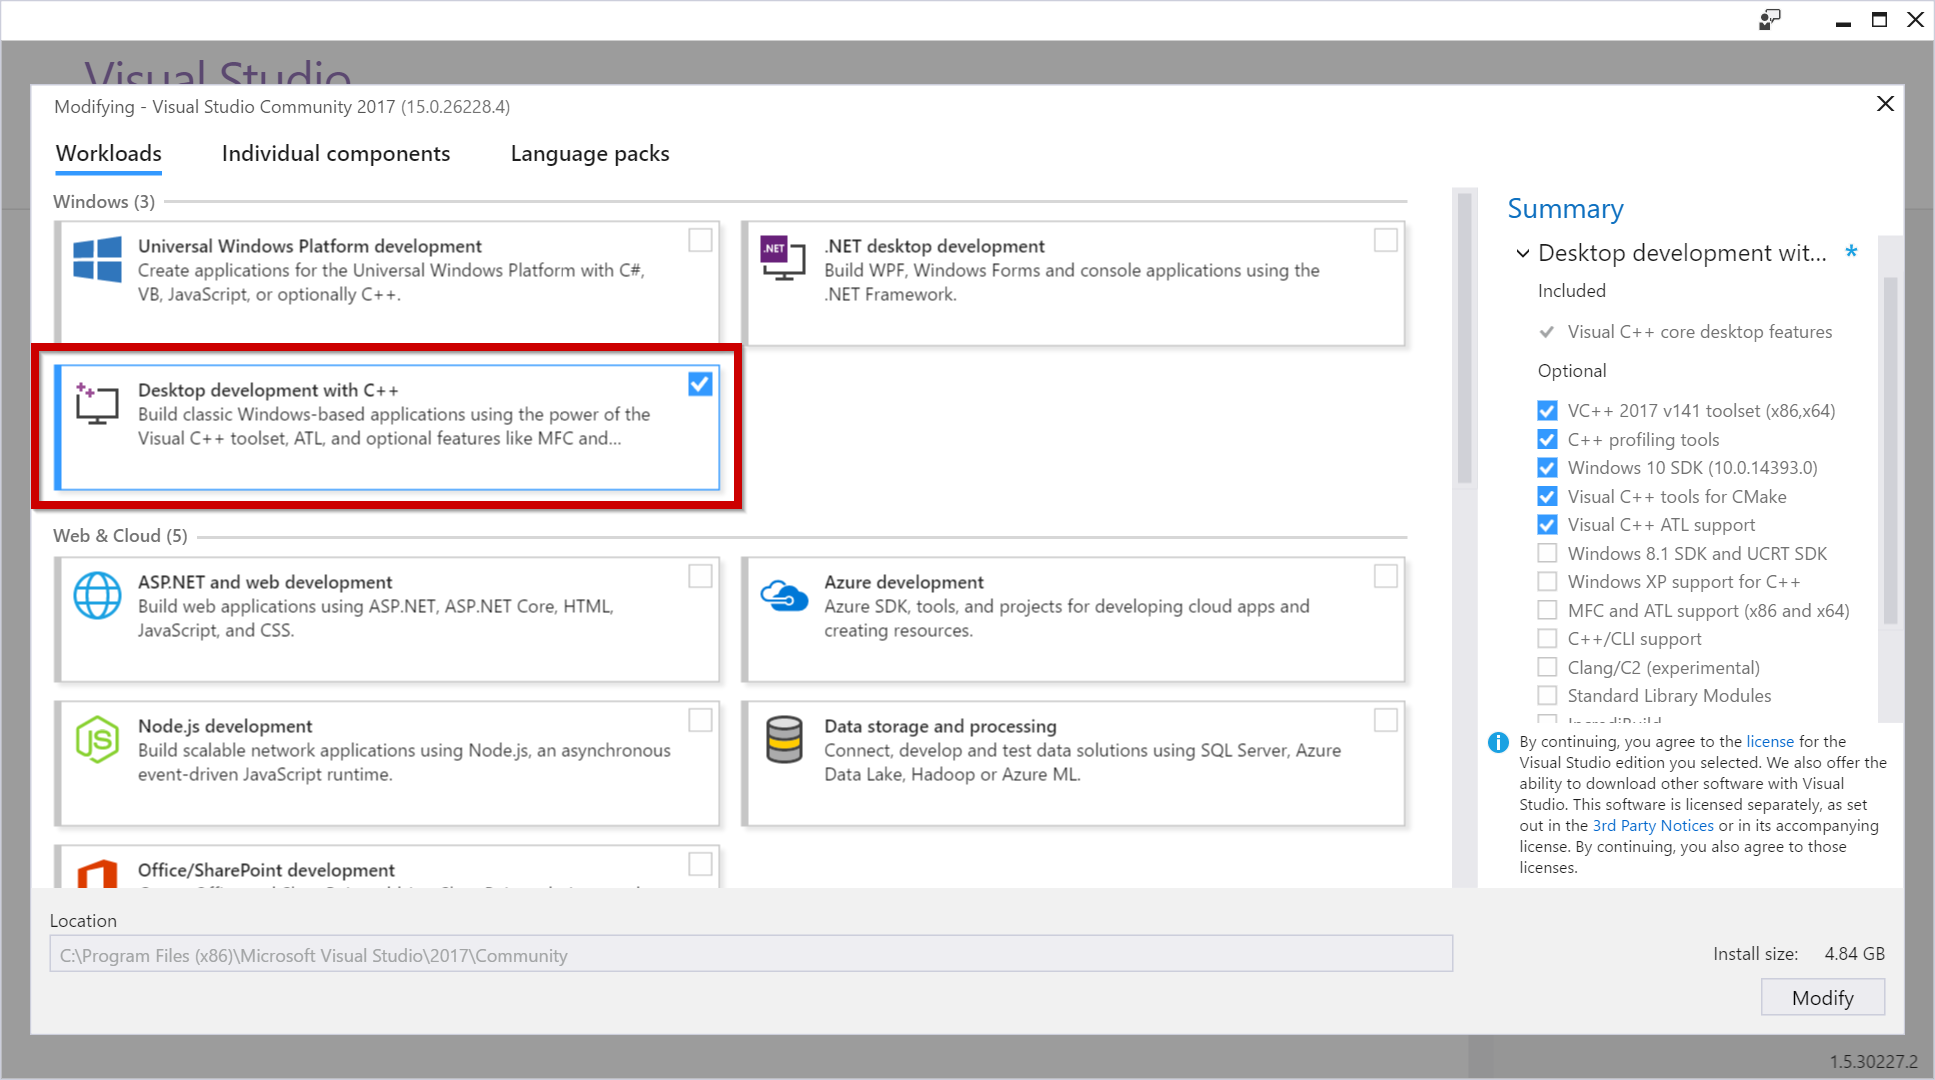Viewport: 1935px width, 1080px height.
Task: Toggle Windows XP support for C++
Action: click(1546, 582)
